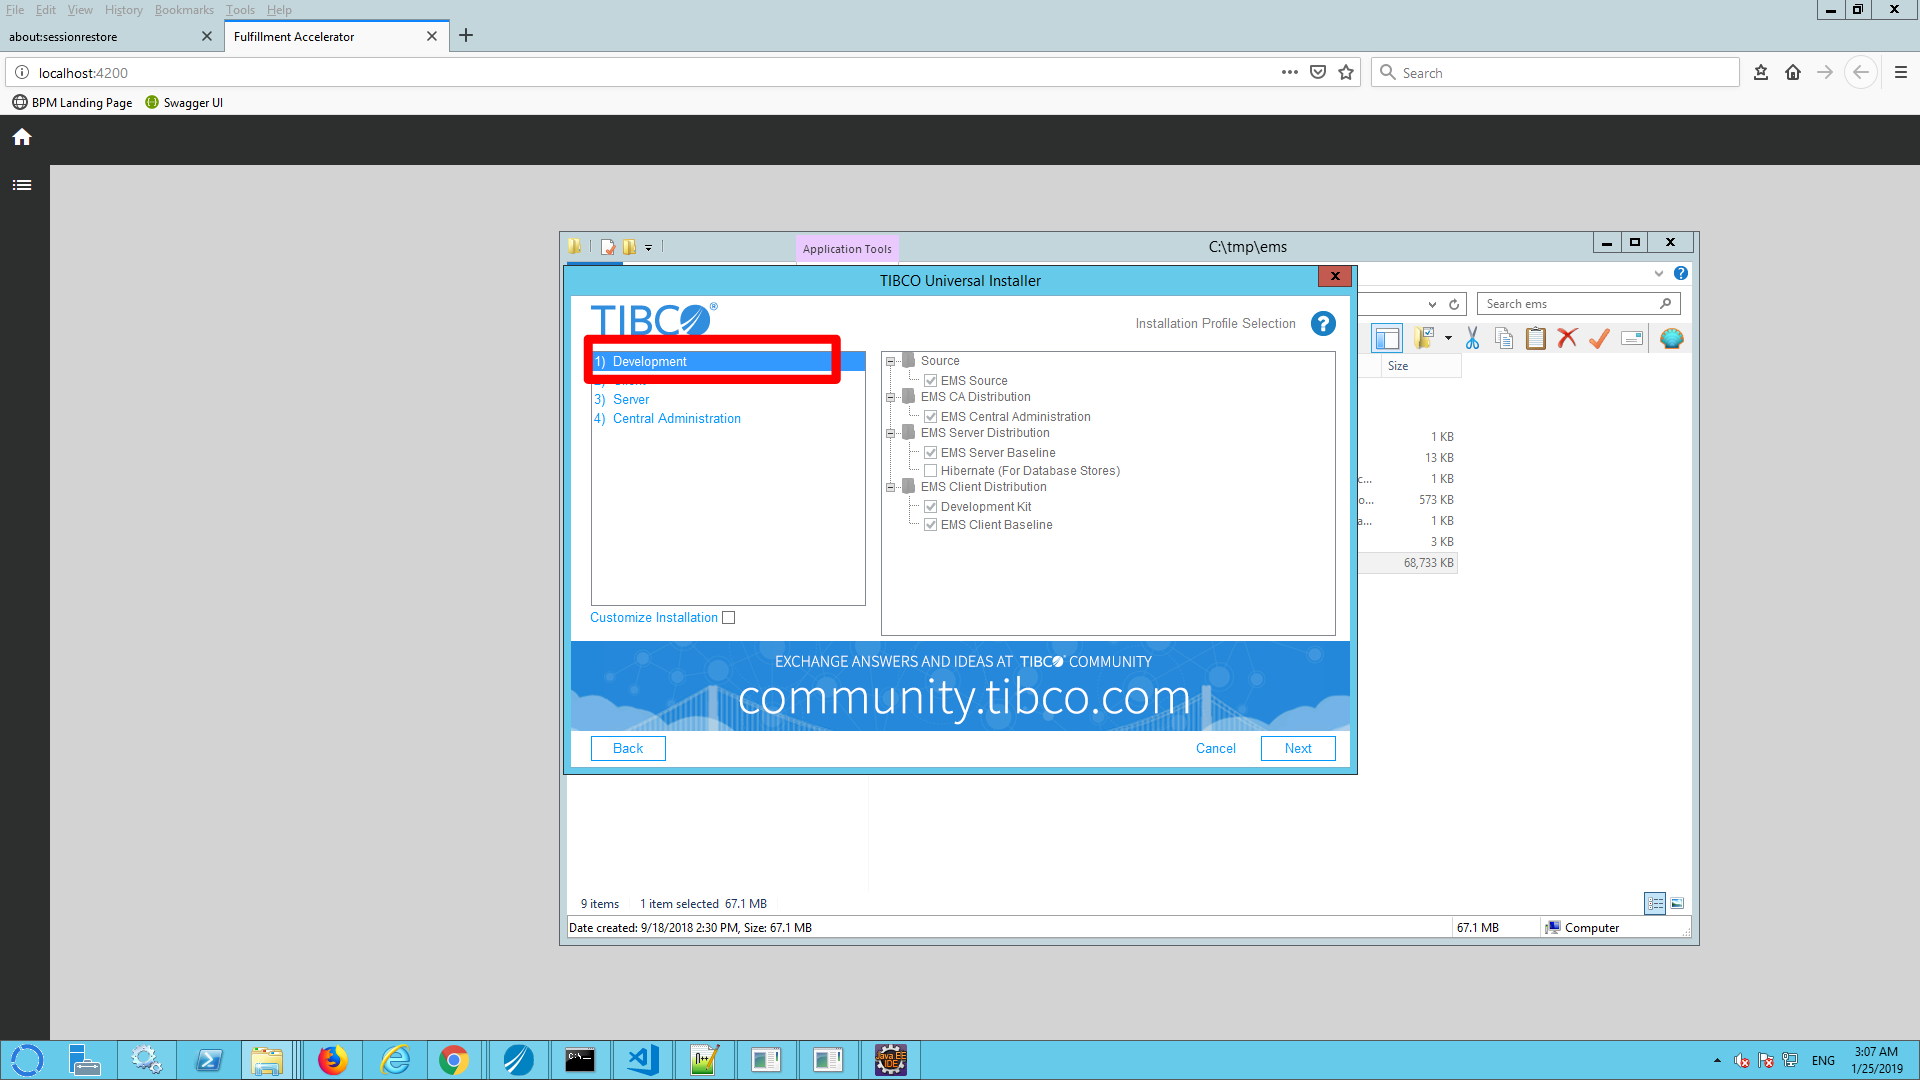Toggle the EMS Client Baseline checkbox
This screenshot has width=1920, height=1080.
931,525
